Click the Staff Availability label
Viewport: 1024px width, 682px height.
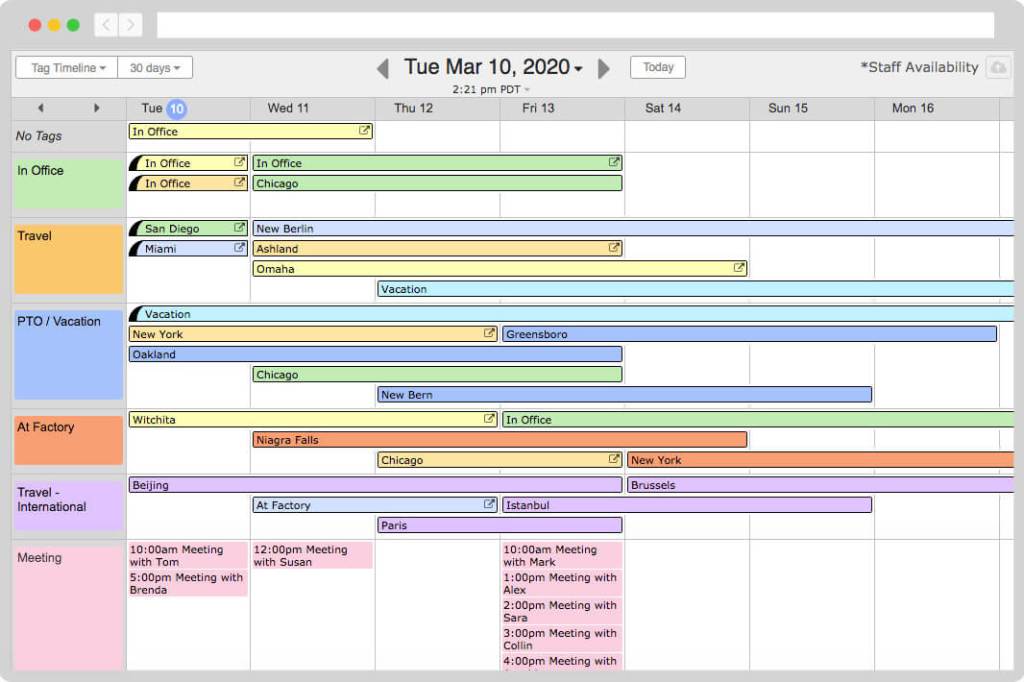[x=919, y=67]
